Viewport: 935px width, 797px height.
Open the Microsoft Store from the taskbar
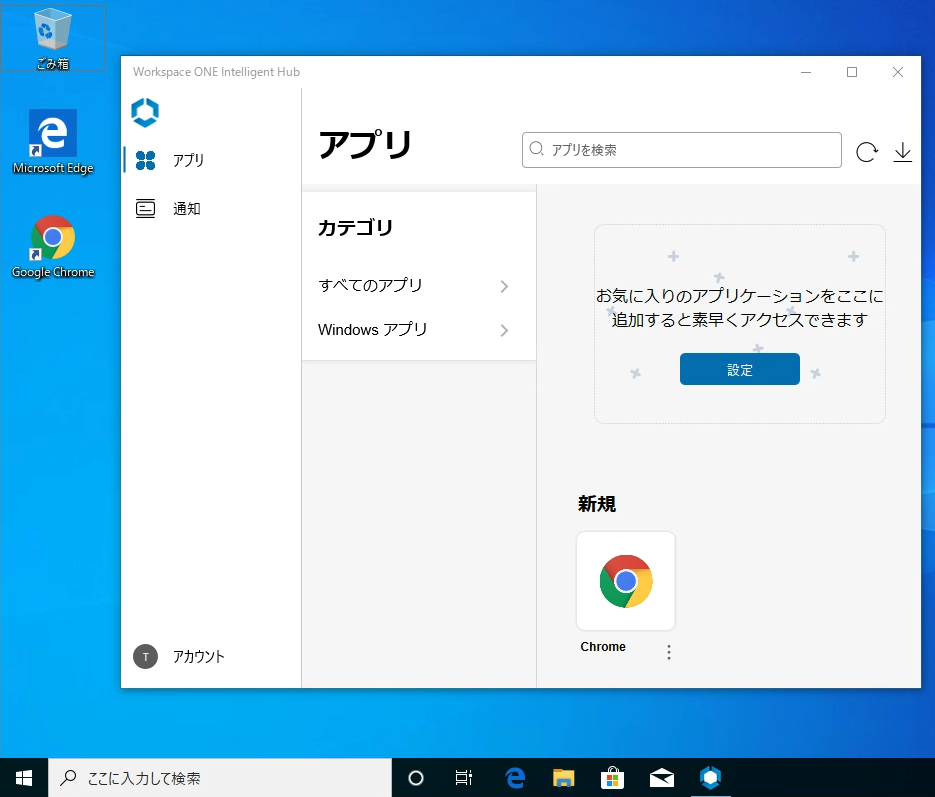coord(612,777)
